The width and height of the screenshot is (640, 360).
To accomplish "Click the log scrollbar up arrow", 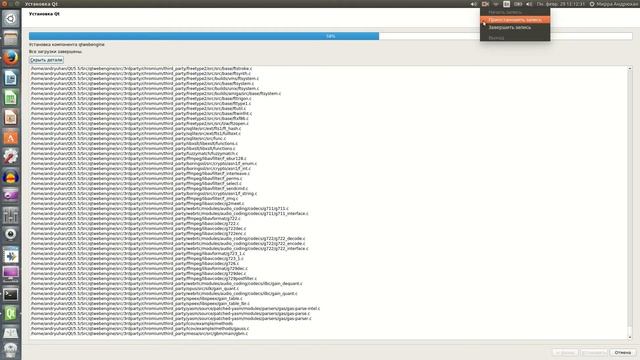I will (629, 69).
